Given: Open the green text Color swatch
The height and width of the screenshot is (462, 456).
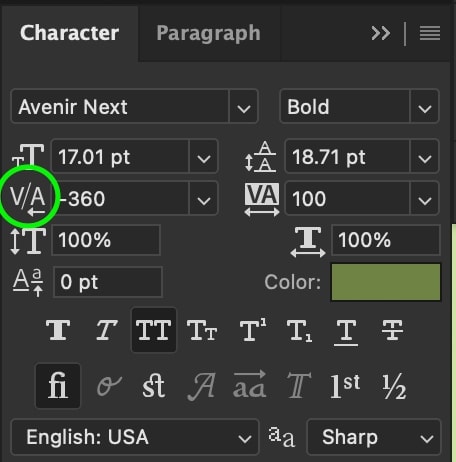Looking at the screenshot, I should 386,282.
